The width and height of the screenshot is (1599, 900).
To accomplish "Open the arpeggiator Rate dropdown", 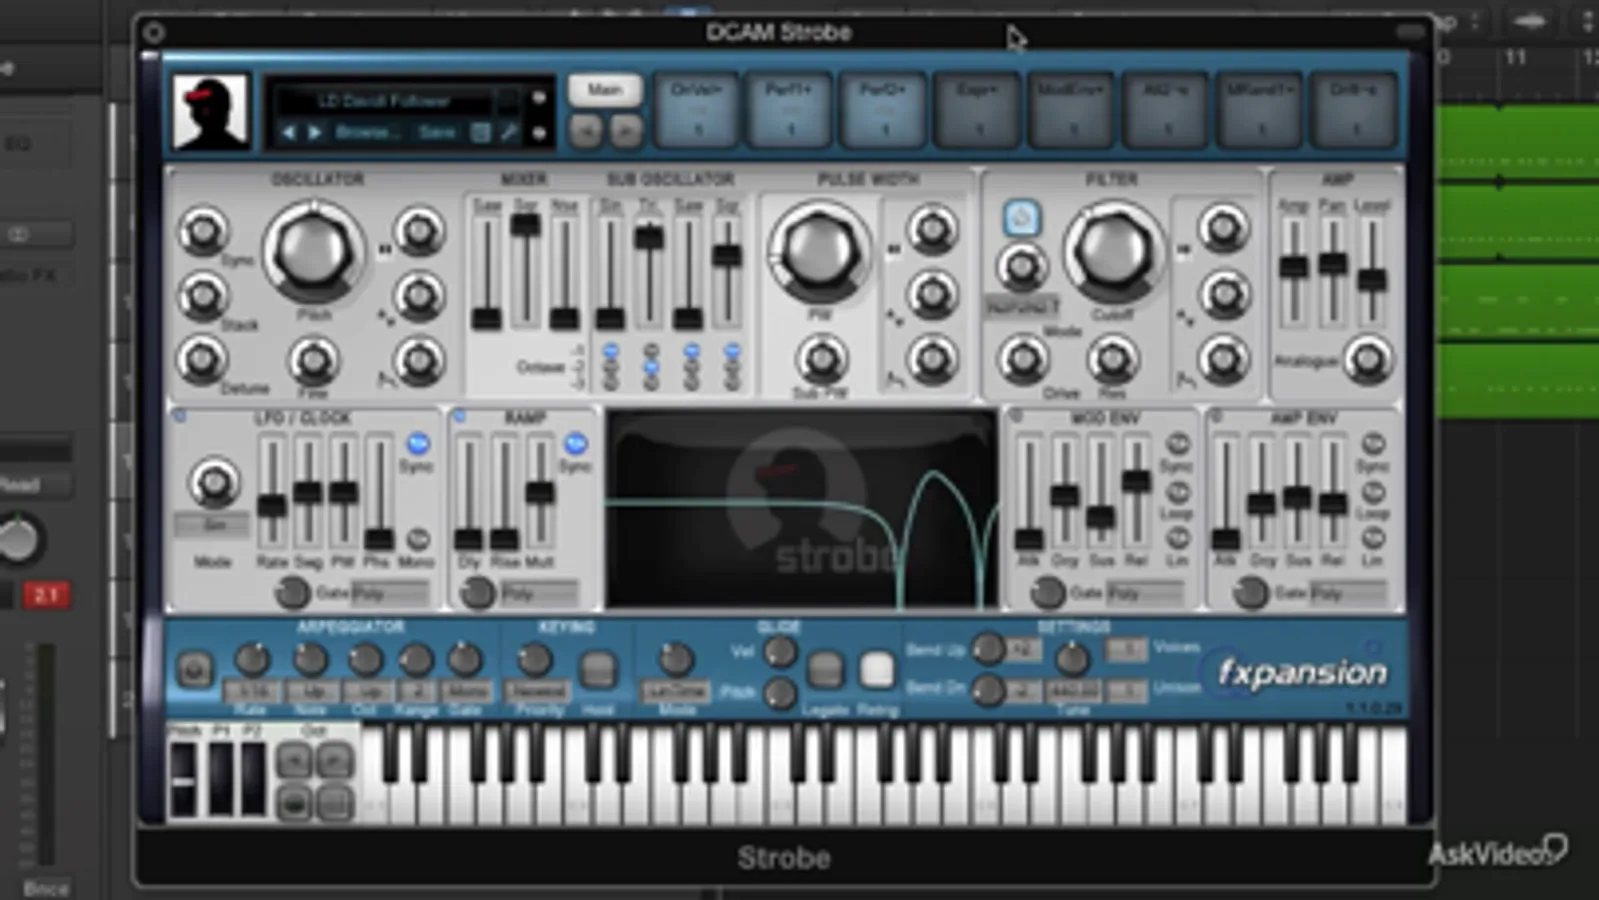I will 252,691.
